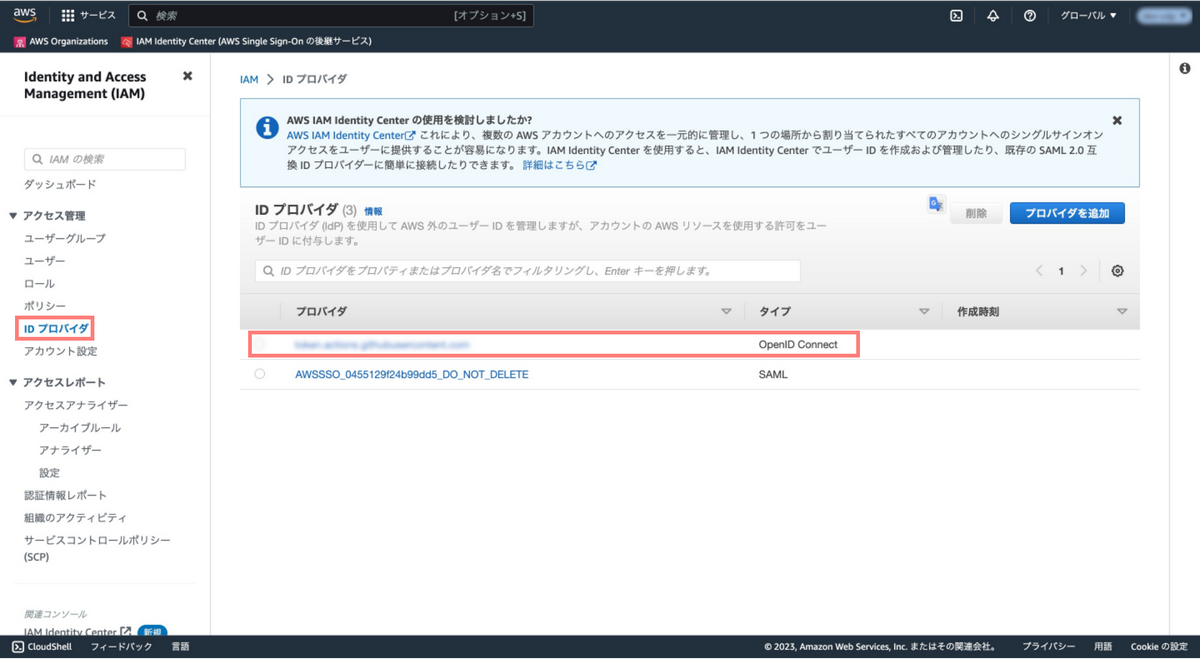Open 用語 link in footer

click(x=1103, y=647)
